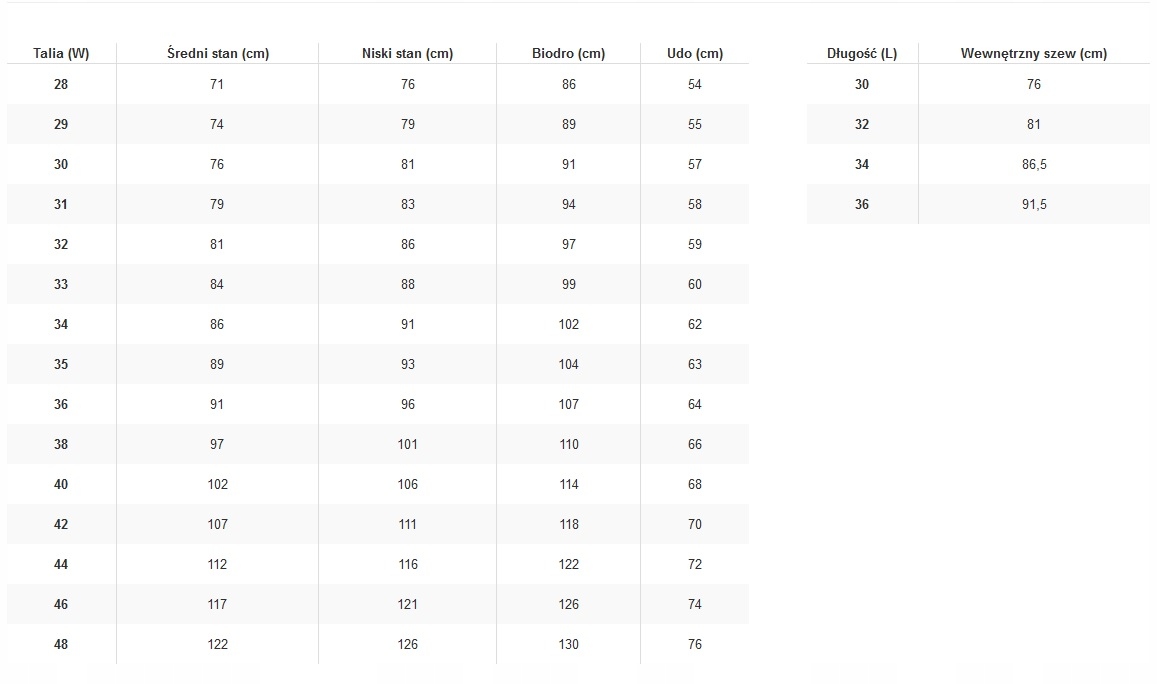Select the 91,5 inner seam value

[1034, 205]
